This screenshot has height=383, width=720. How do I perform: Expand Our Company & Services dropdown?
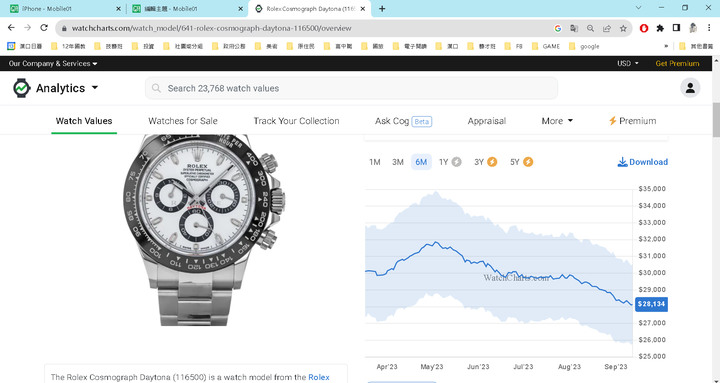pos(53,64)
